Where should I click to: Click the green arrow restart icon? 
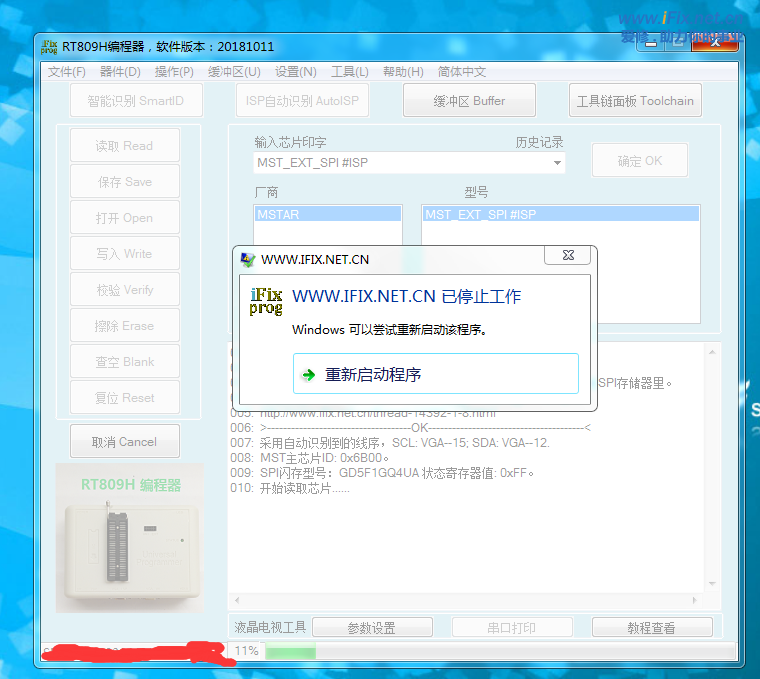pyautogui.click(x=308, y=375)
